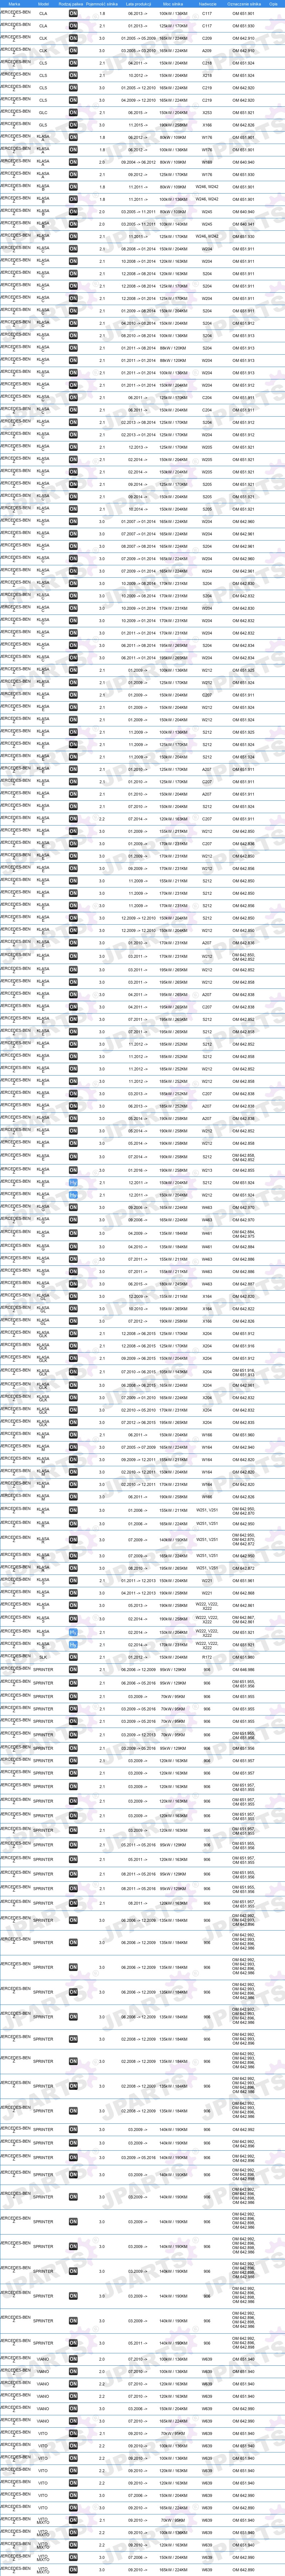Click ON fuel icon in CLA 2.1 row
Viewport: 285px width, 2576px height.
click(x=73, y=26)
